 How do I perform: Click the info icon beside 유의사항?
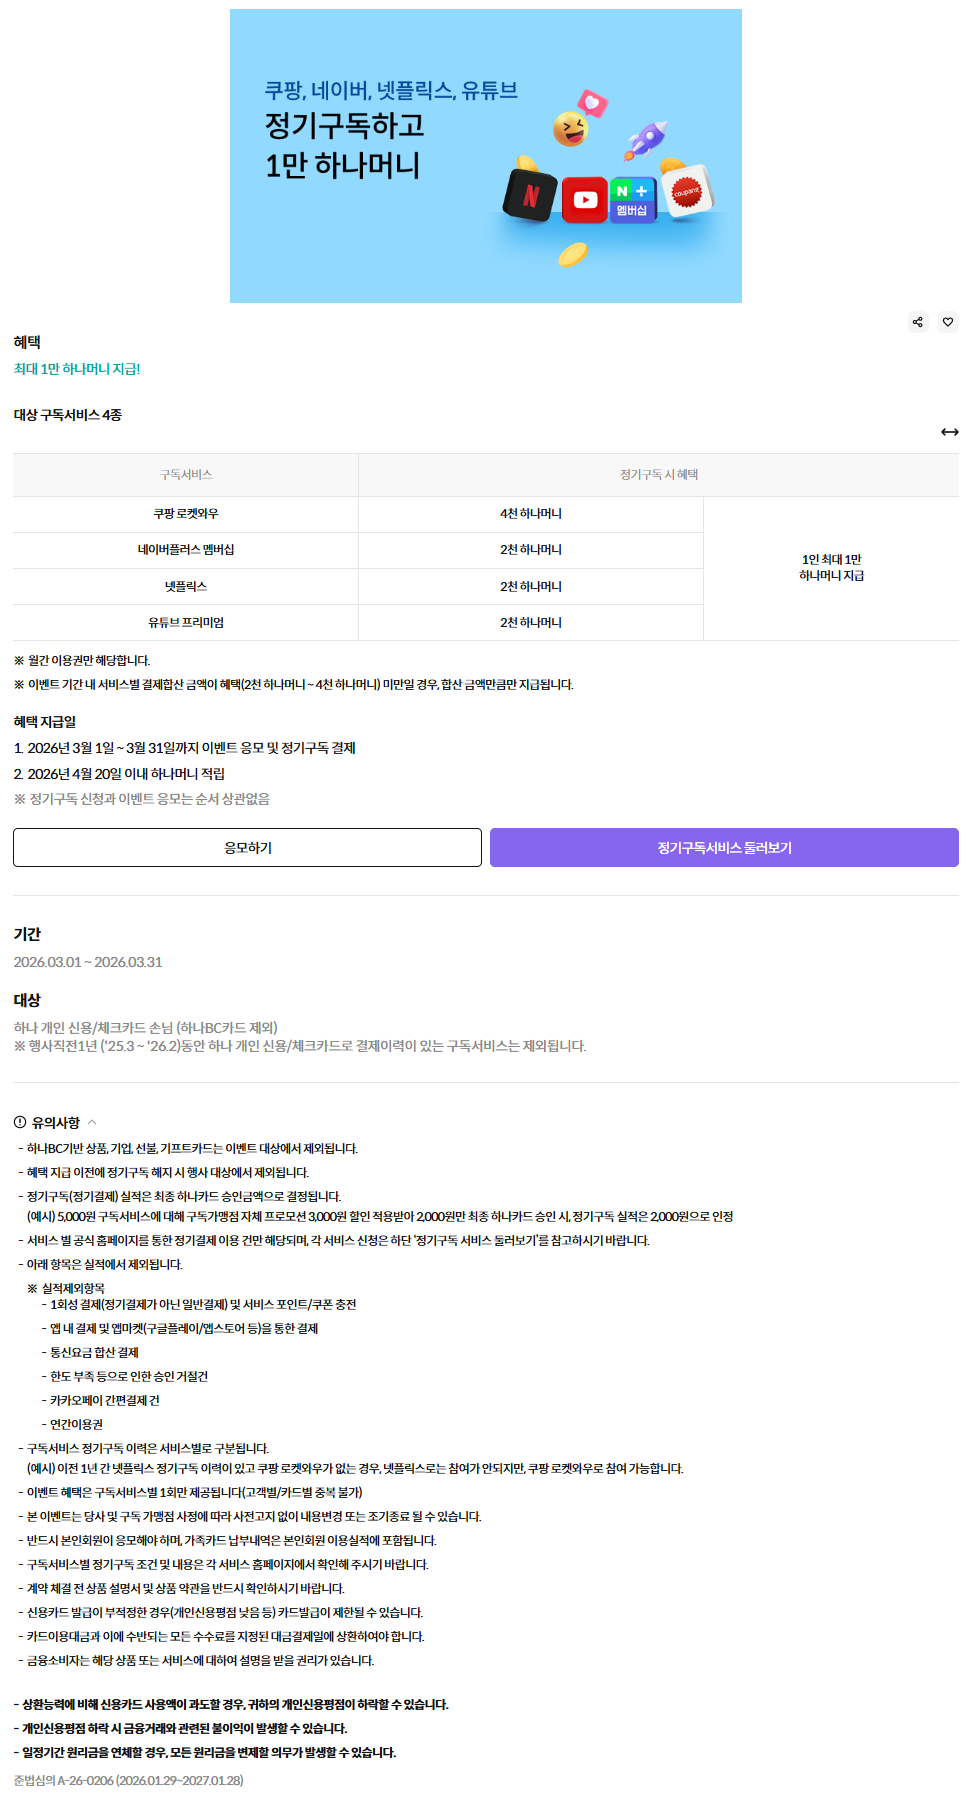click(x=20, y=1122)
